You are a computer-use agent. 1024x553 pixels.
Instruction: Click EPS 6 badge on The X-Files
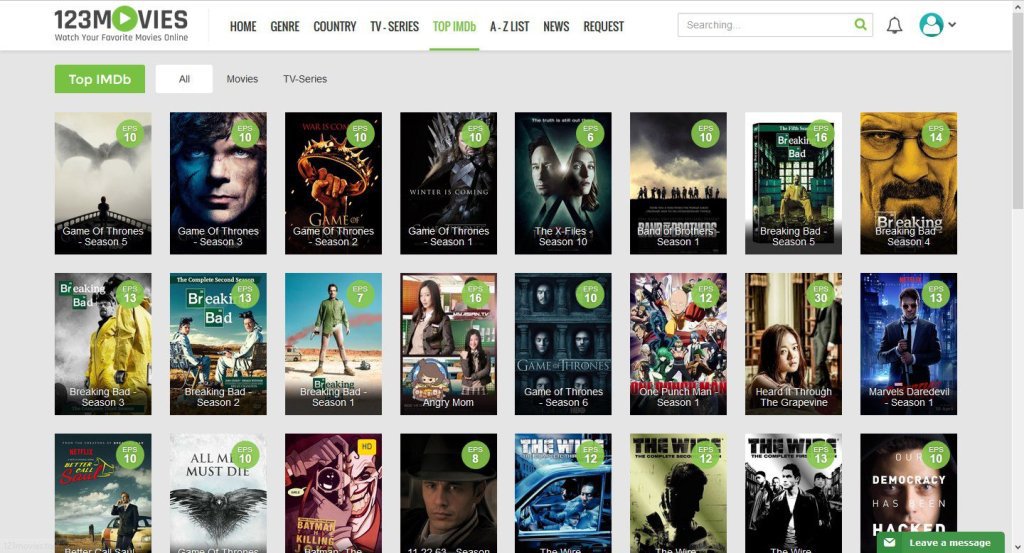590,133
